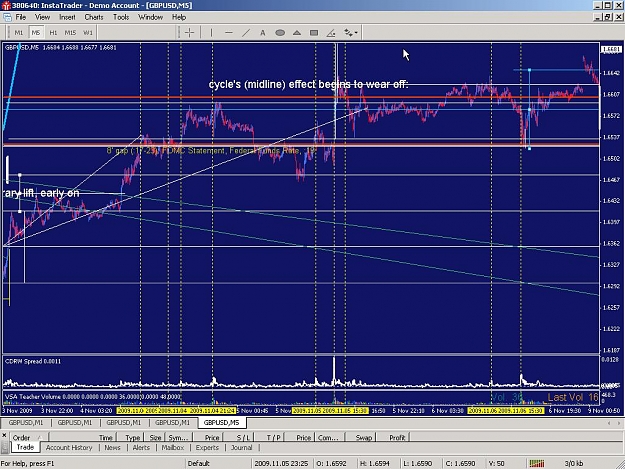Select the M5 timeframe button

[36, 33]
